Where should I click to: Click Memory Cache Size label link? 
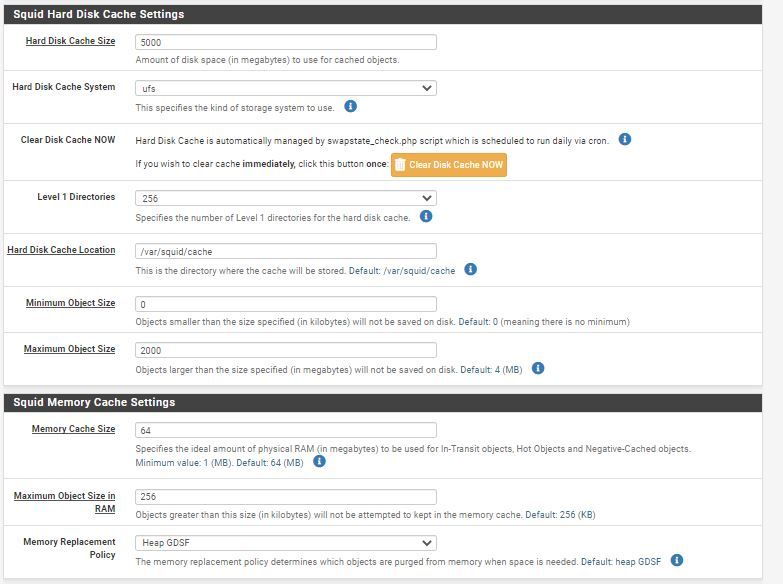(x=73, y=429)
